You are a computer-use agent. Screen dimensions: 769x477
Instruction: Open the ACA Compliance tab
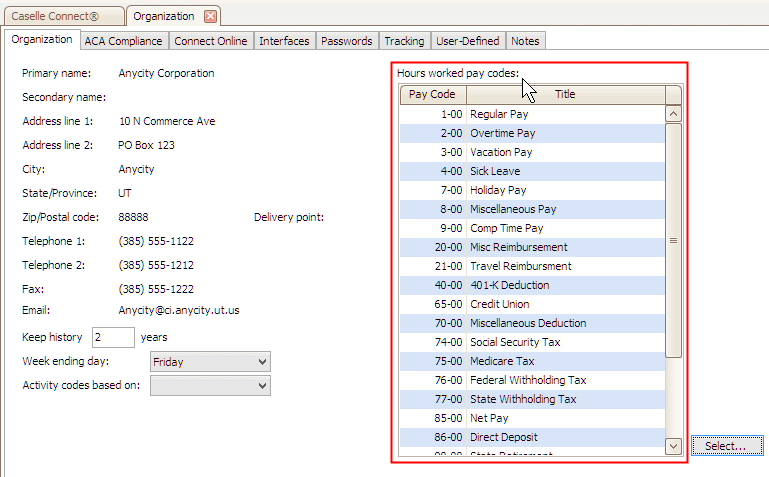[x=123, y=41]
